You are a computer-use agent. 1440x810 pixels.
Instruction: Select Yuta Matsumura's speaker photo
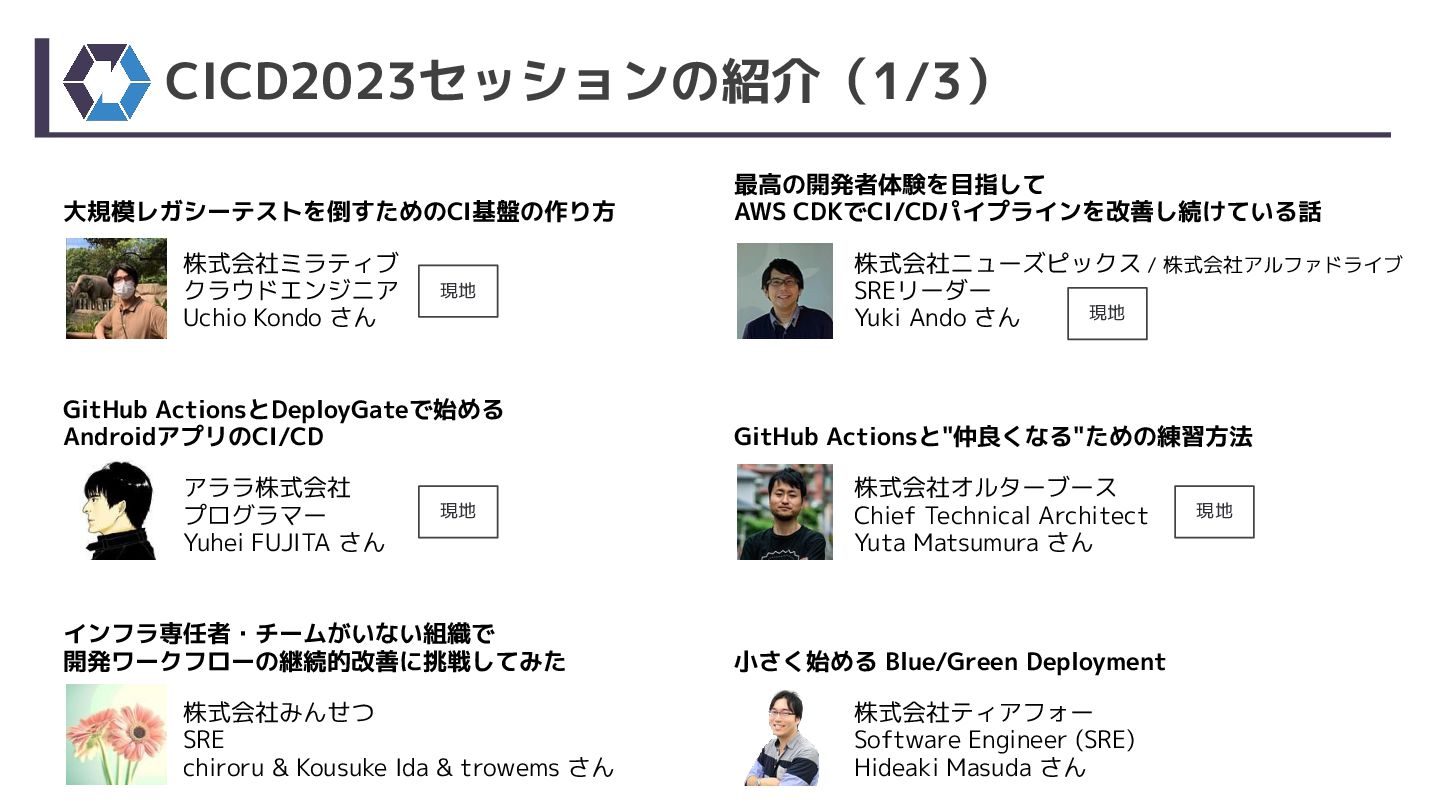pyautogui.click(x=785, y=512)
